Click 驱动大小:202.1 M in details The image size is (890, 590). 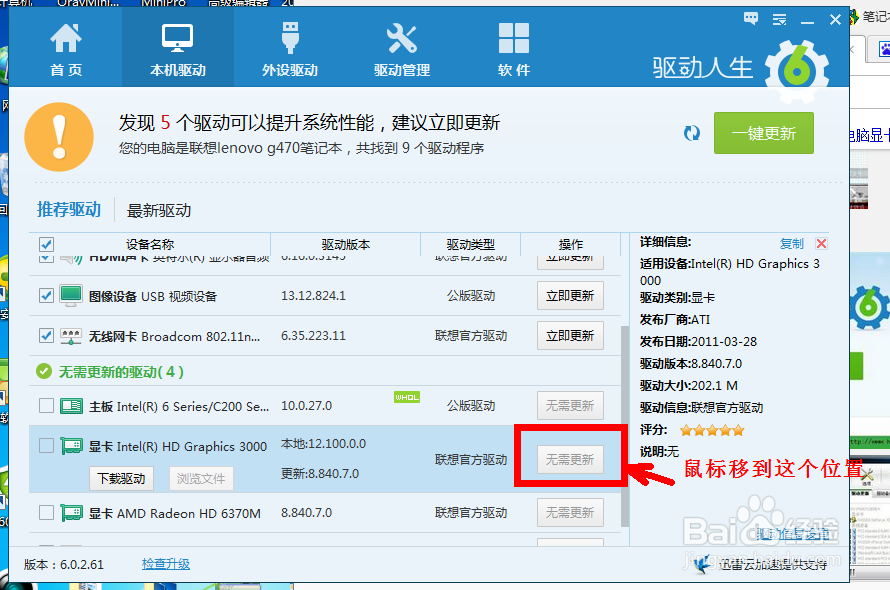click(x=689, y=386)
